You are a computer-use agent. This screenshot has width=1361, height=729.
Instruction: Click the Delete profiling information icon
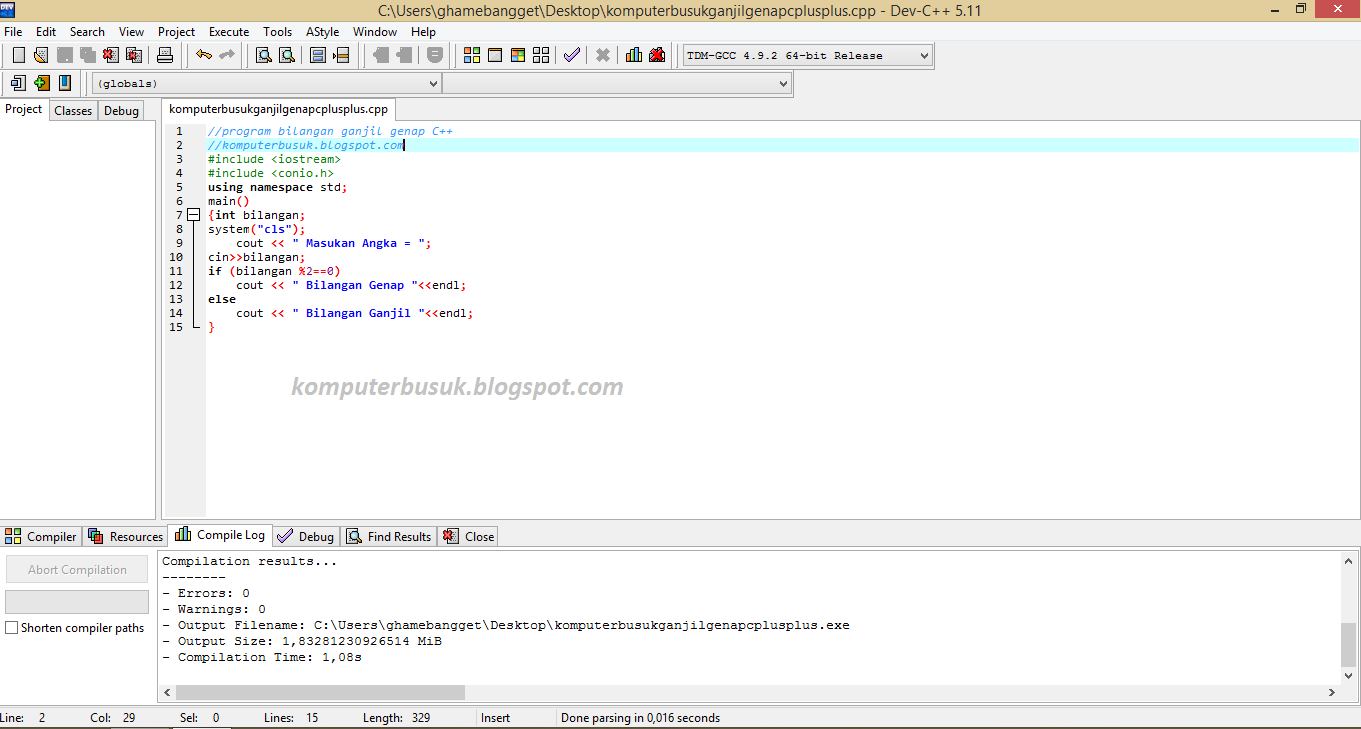coord(657,55)
